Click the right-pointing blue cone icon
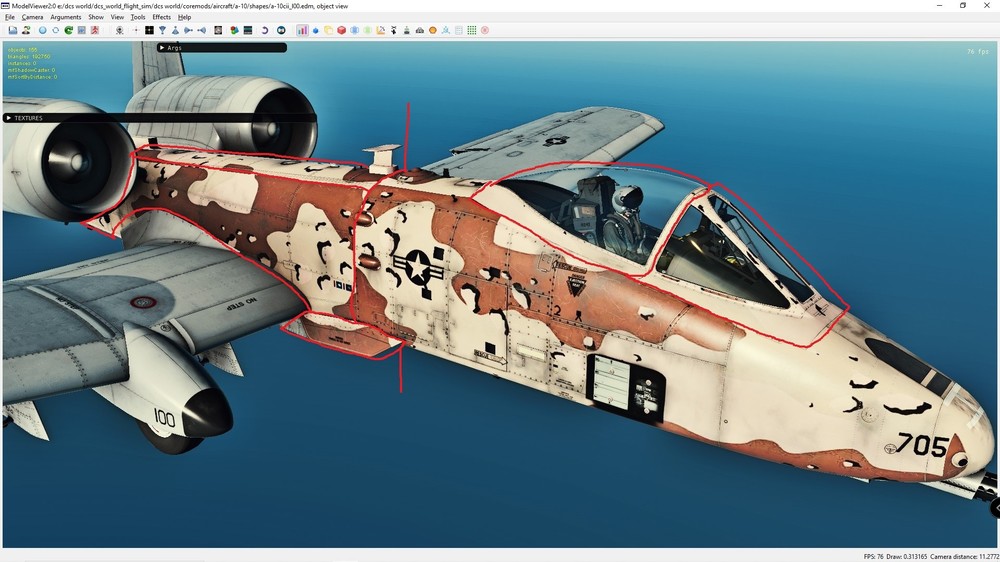Image resolution: width=1000 pixels, height=562 pixels. point(188,30)
